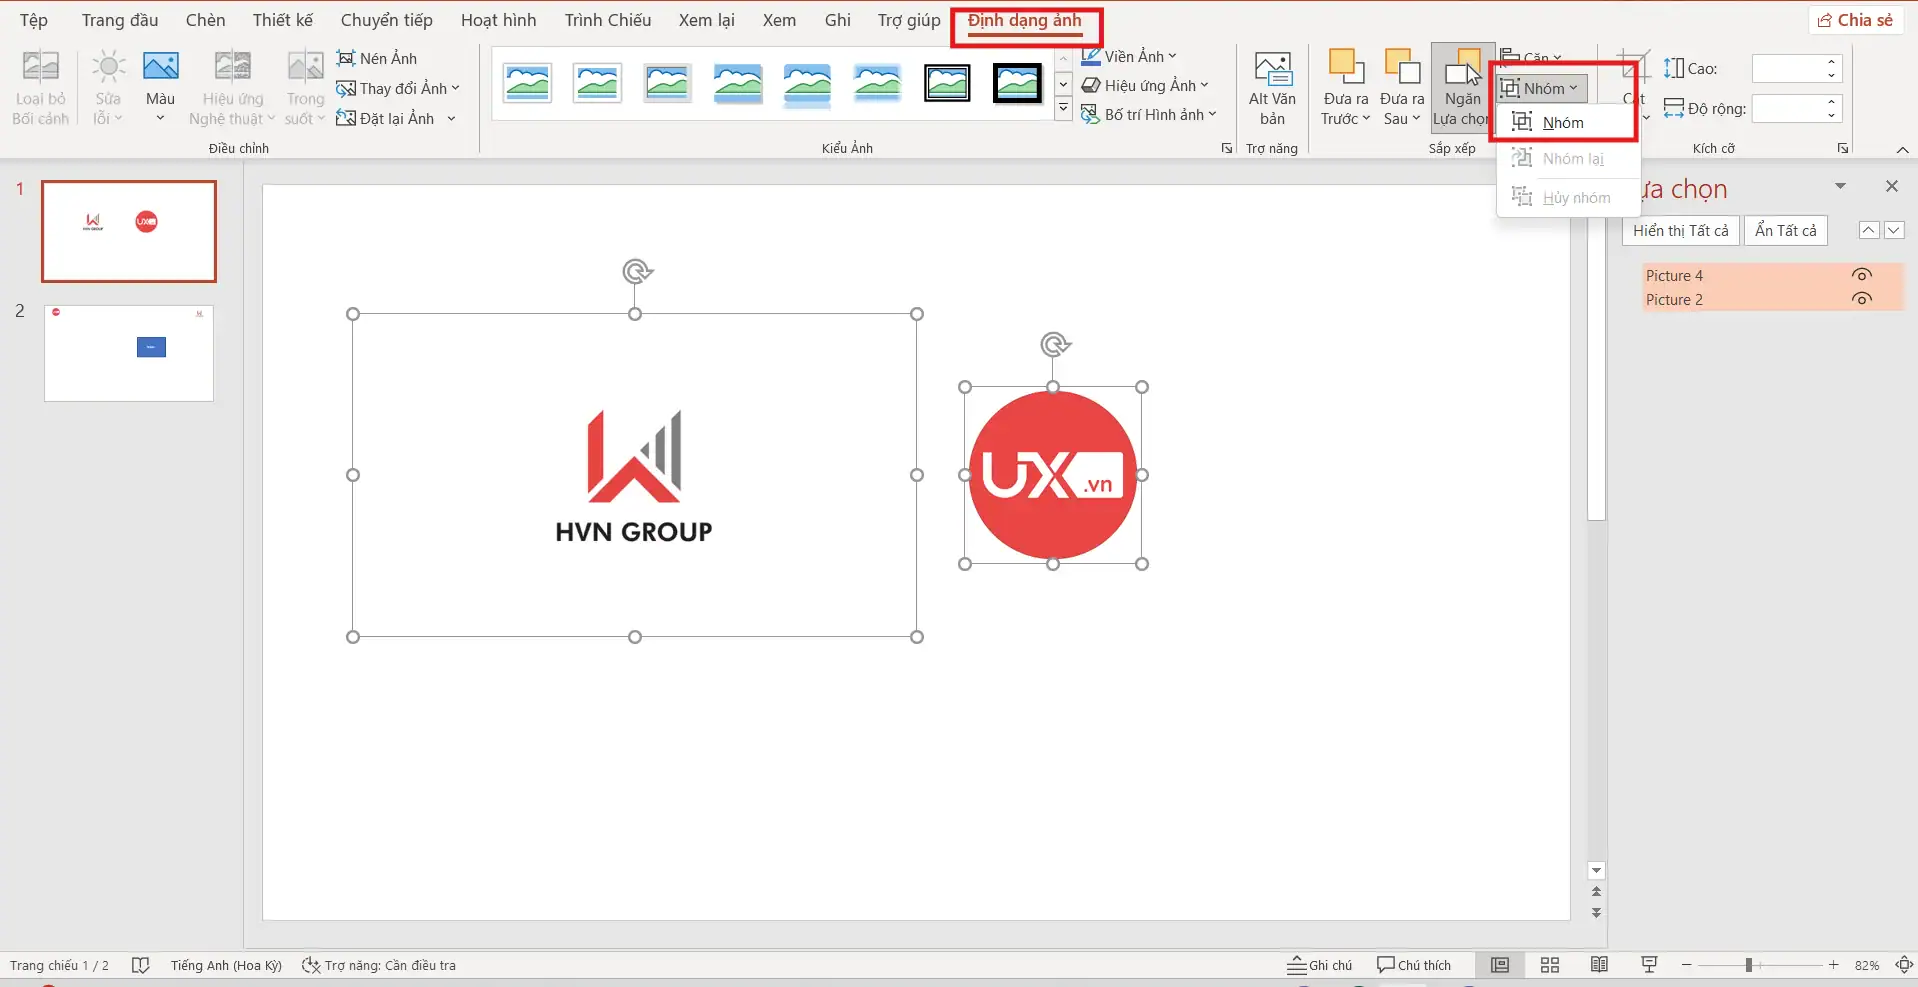Image resolution: width=1918 pixels, height=987 pixels.
Task: Start slideshow from status bar icon
Action: (1649, 965)
